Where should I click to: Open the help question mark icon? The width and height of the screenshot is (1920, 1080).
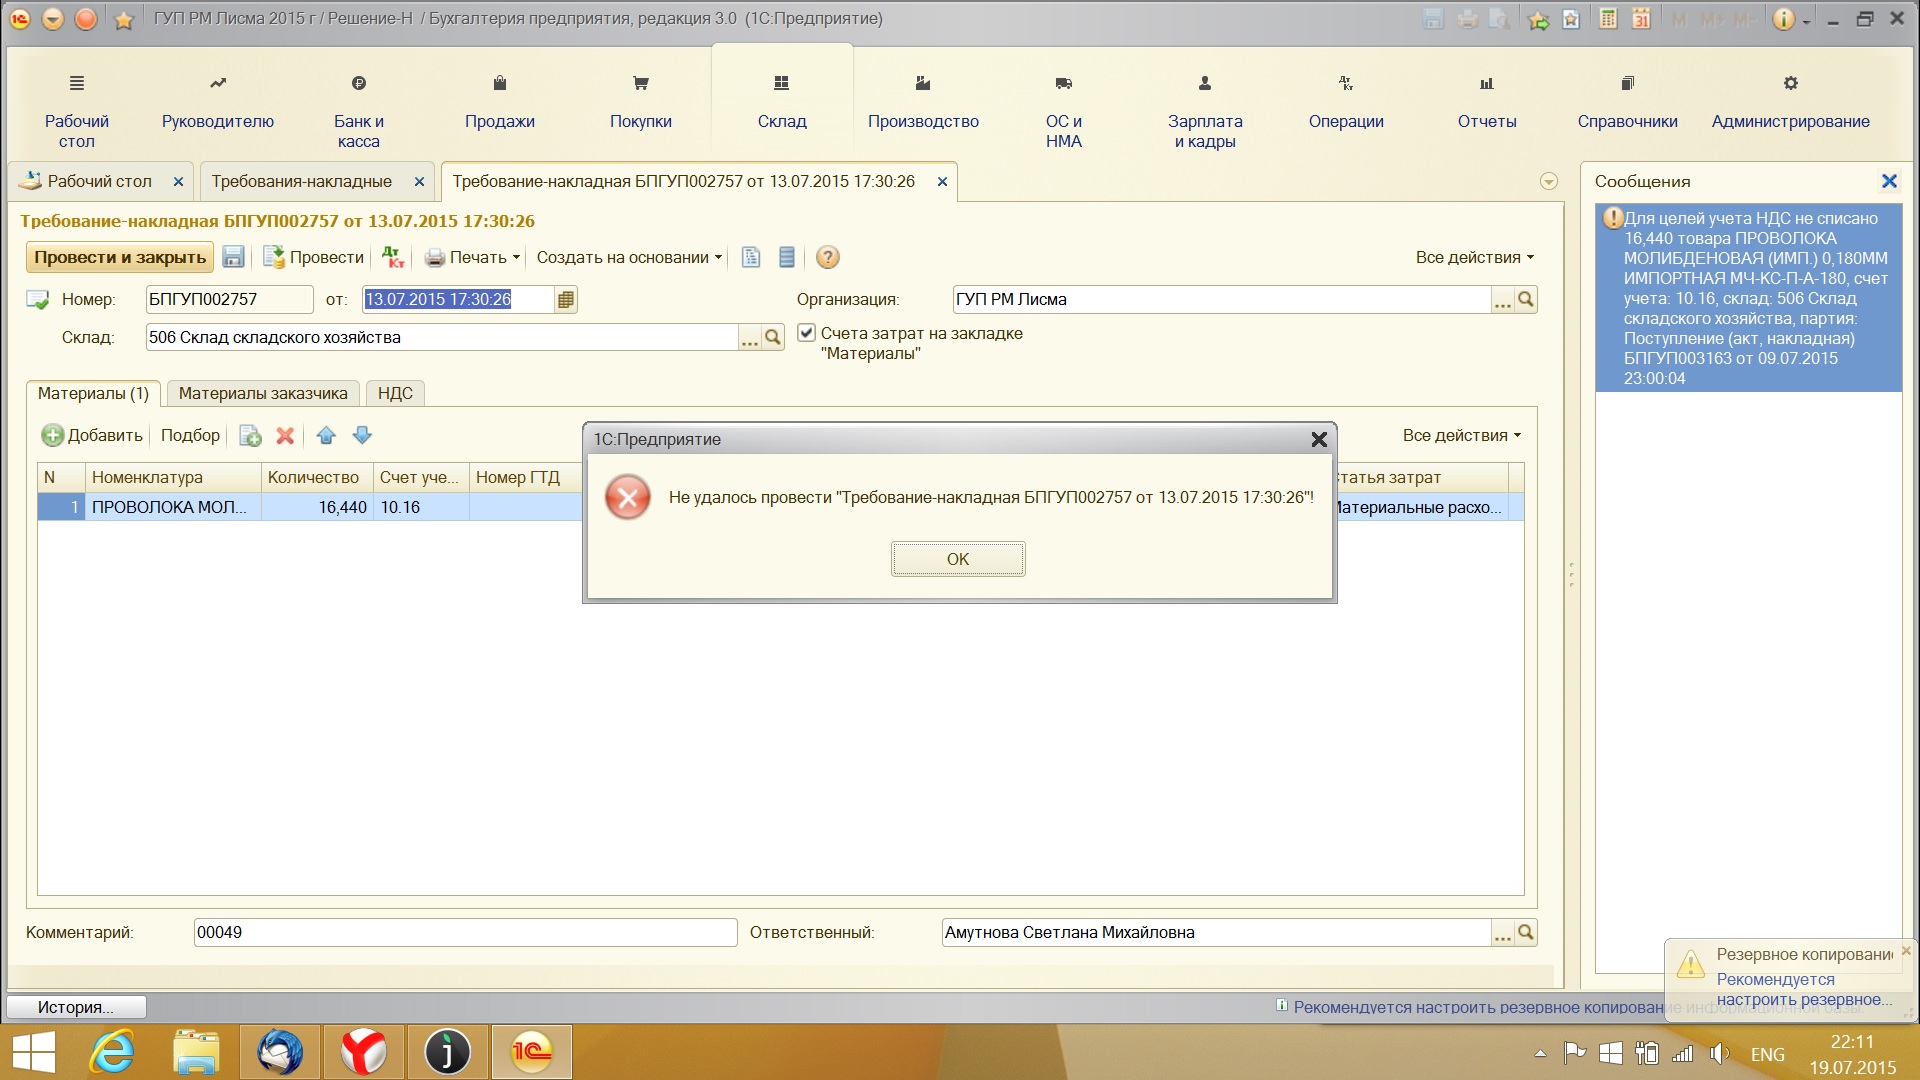click(x=827, y=257)
